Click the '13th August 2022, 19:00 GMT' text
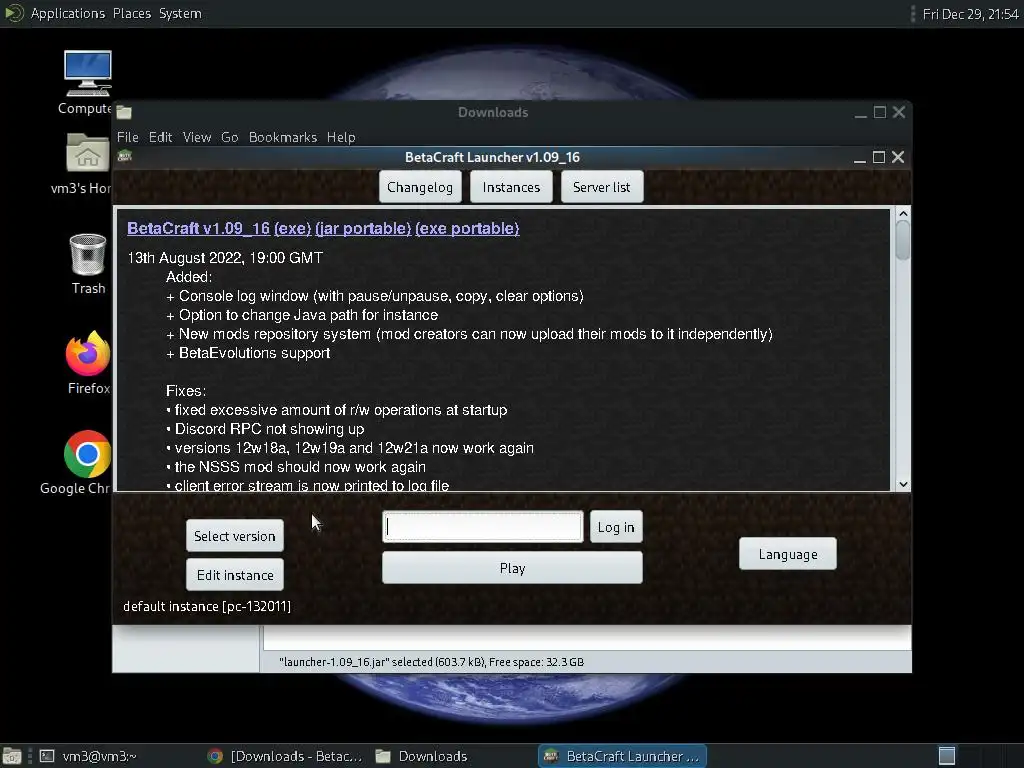The image size is (1024, 768). coord(225,258)
